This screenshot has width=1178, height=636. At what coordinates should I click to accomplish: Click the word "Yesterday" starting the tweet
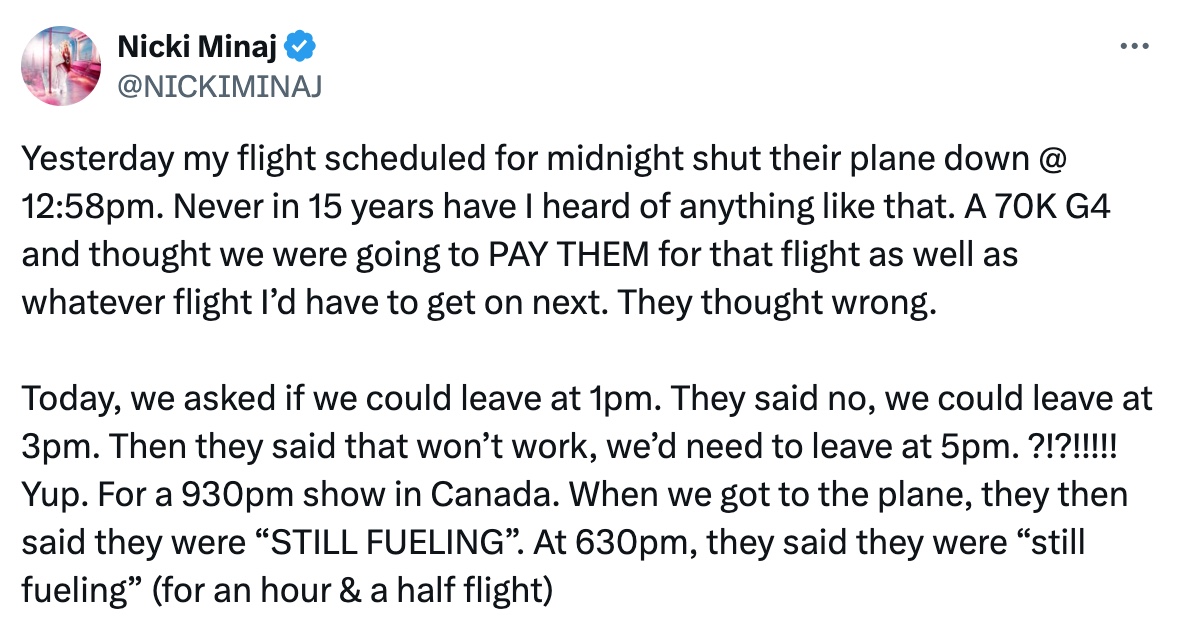click(x=98, y=160)
